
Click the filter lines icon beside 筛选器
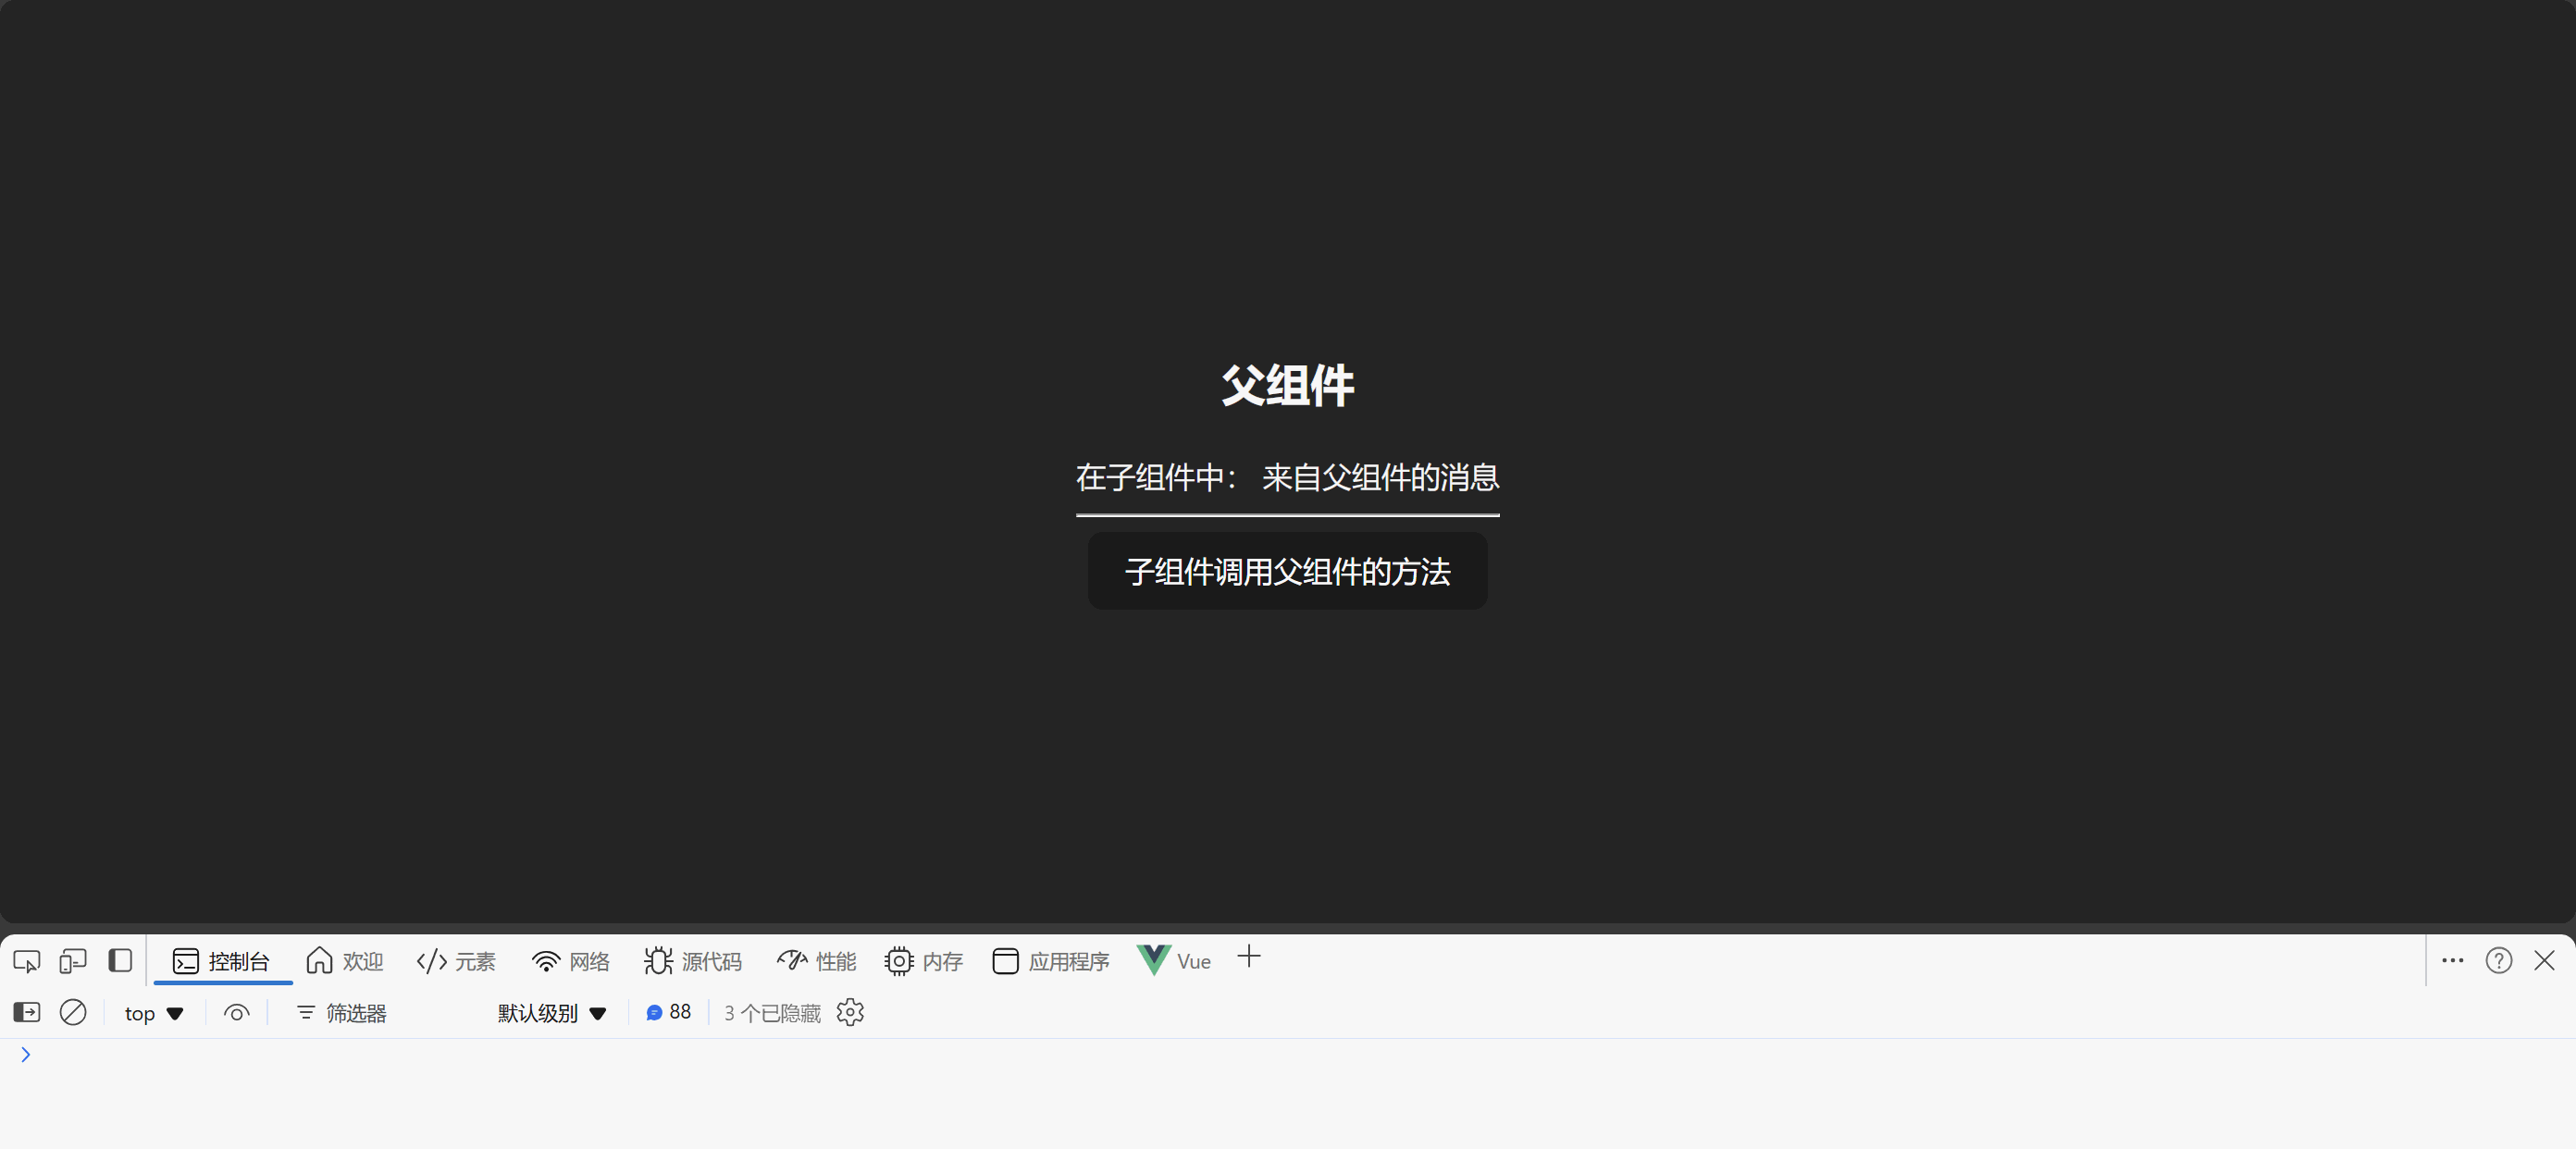point(306,1013)
